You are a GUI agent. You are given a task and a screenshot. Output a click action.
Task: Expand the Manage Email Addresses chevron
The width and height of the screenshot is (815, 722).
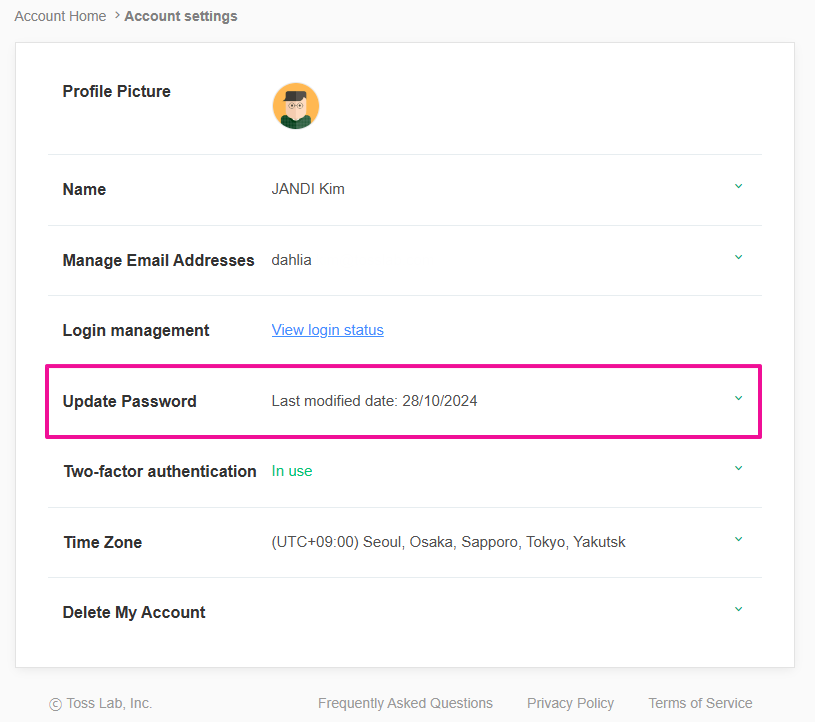click(738, 258)
